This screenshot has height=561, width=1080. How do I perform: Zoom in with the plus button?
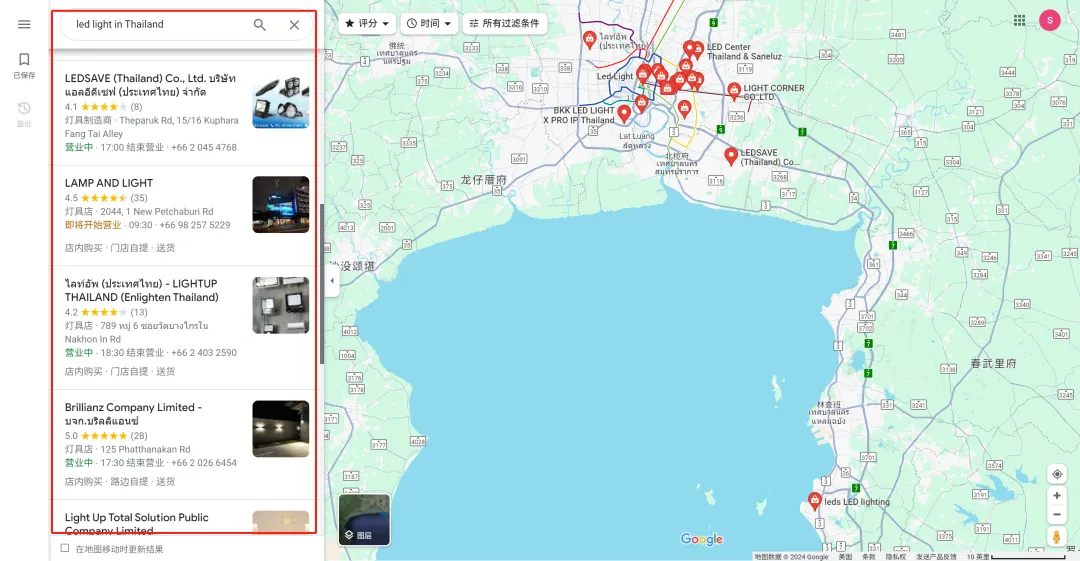coord(1056,496)
